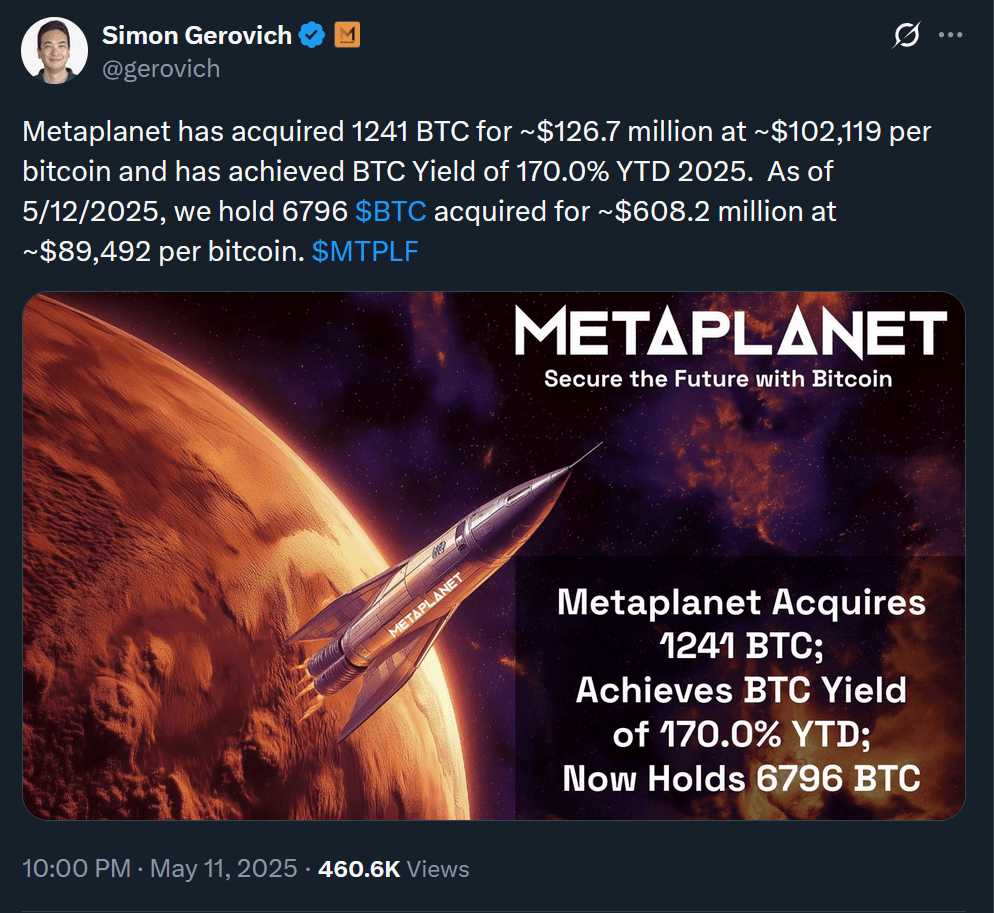Screen dimensions: 994x913
Task: Click the @gerovich handle
Action: (x=161, y=68)
